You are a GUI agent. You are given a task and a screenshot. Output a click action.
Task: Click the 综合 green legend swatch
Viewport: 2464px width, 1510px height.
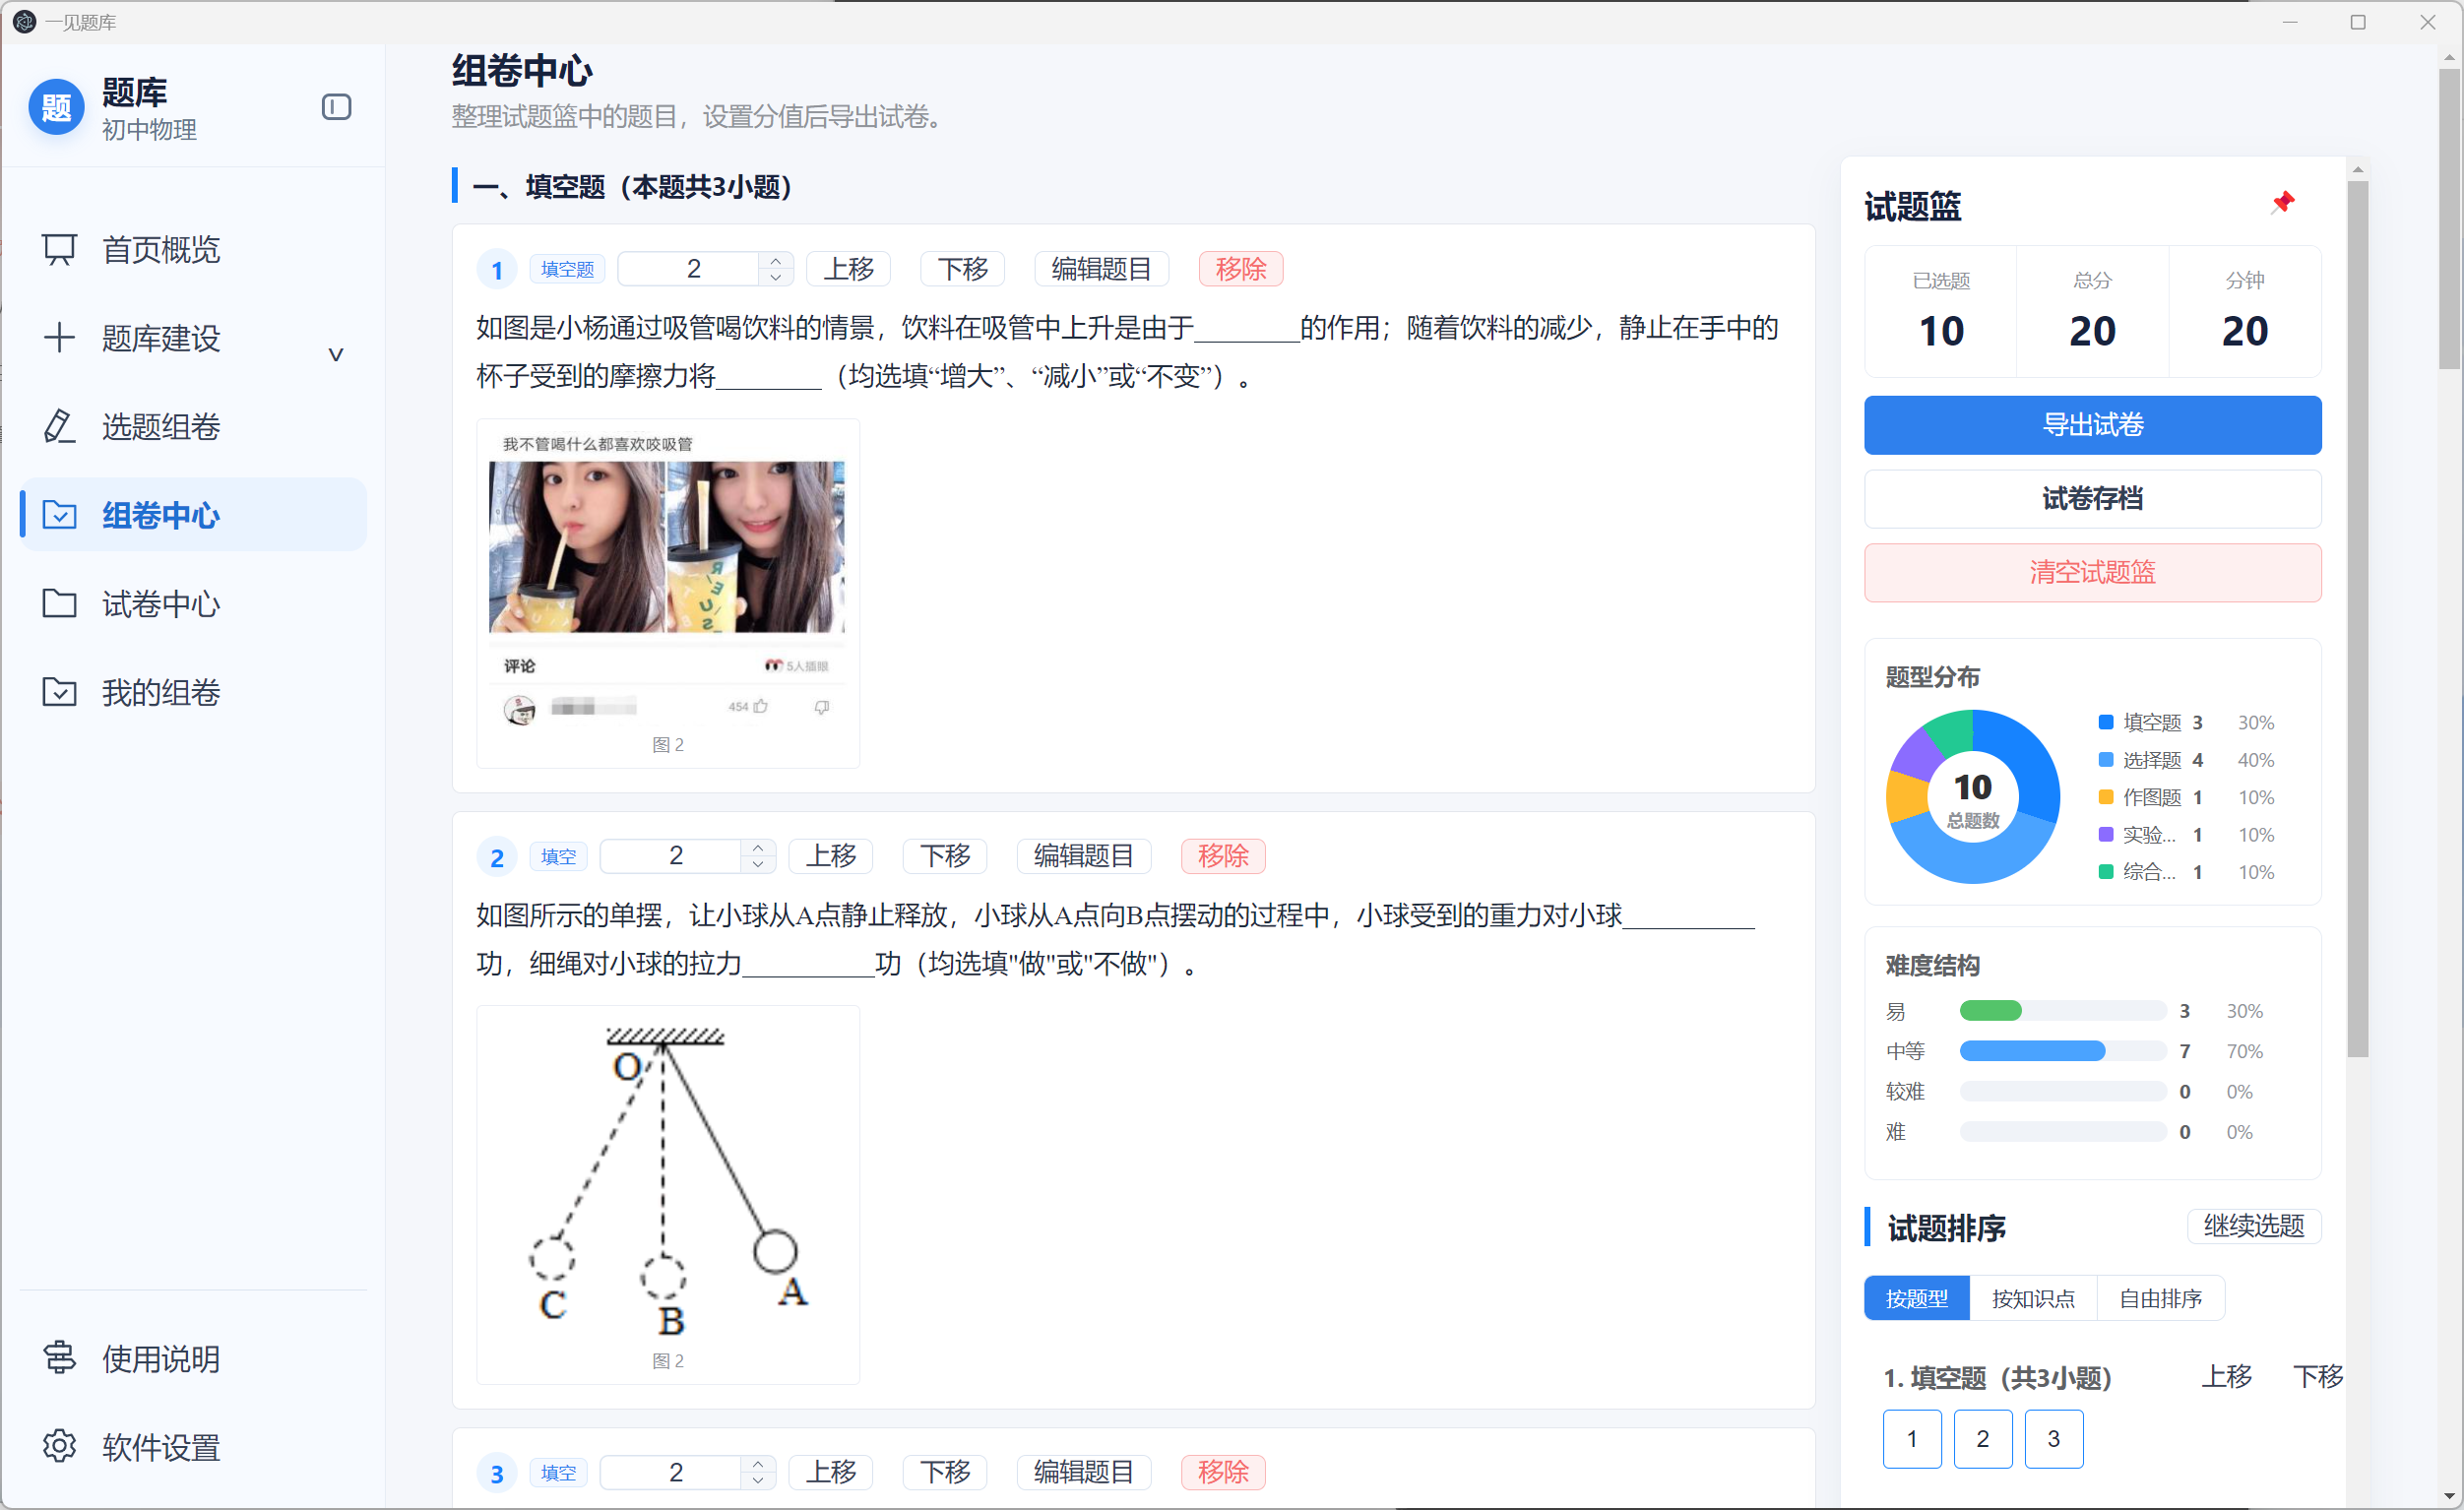(2106, 872)
